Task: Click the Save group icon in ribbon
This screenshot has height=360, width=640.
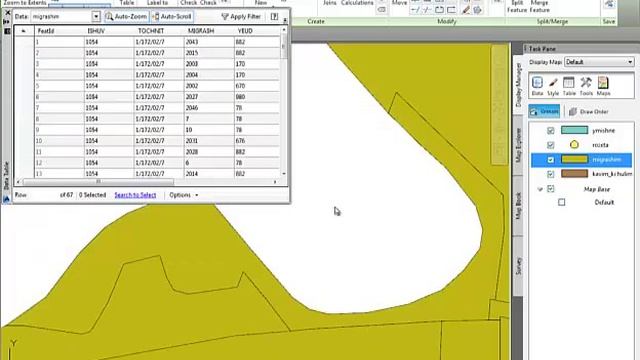Action: pos(609,4)
